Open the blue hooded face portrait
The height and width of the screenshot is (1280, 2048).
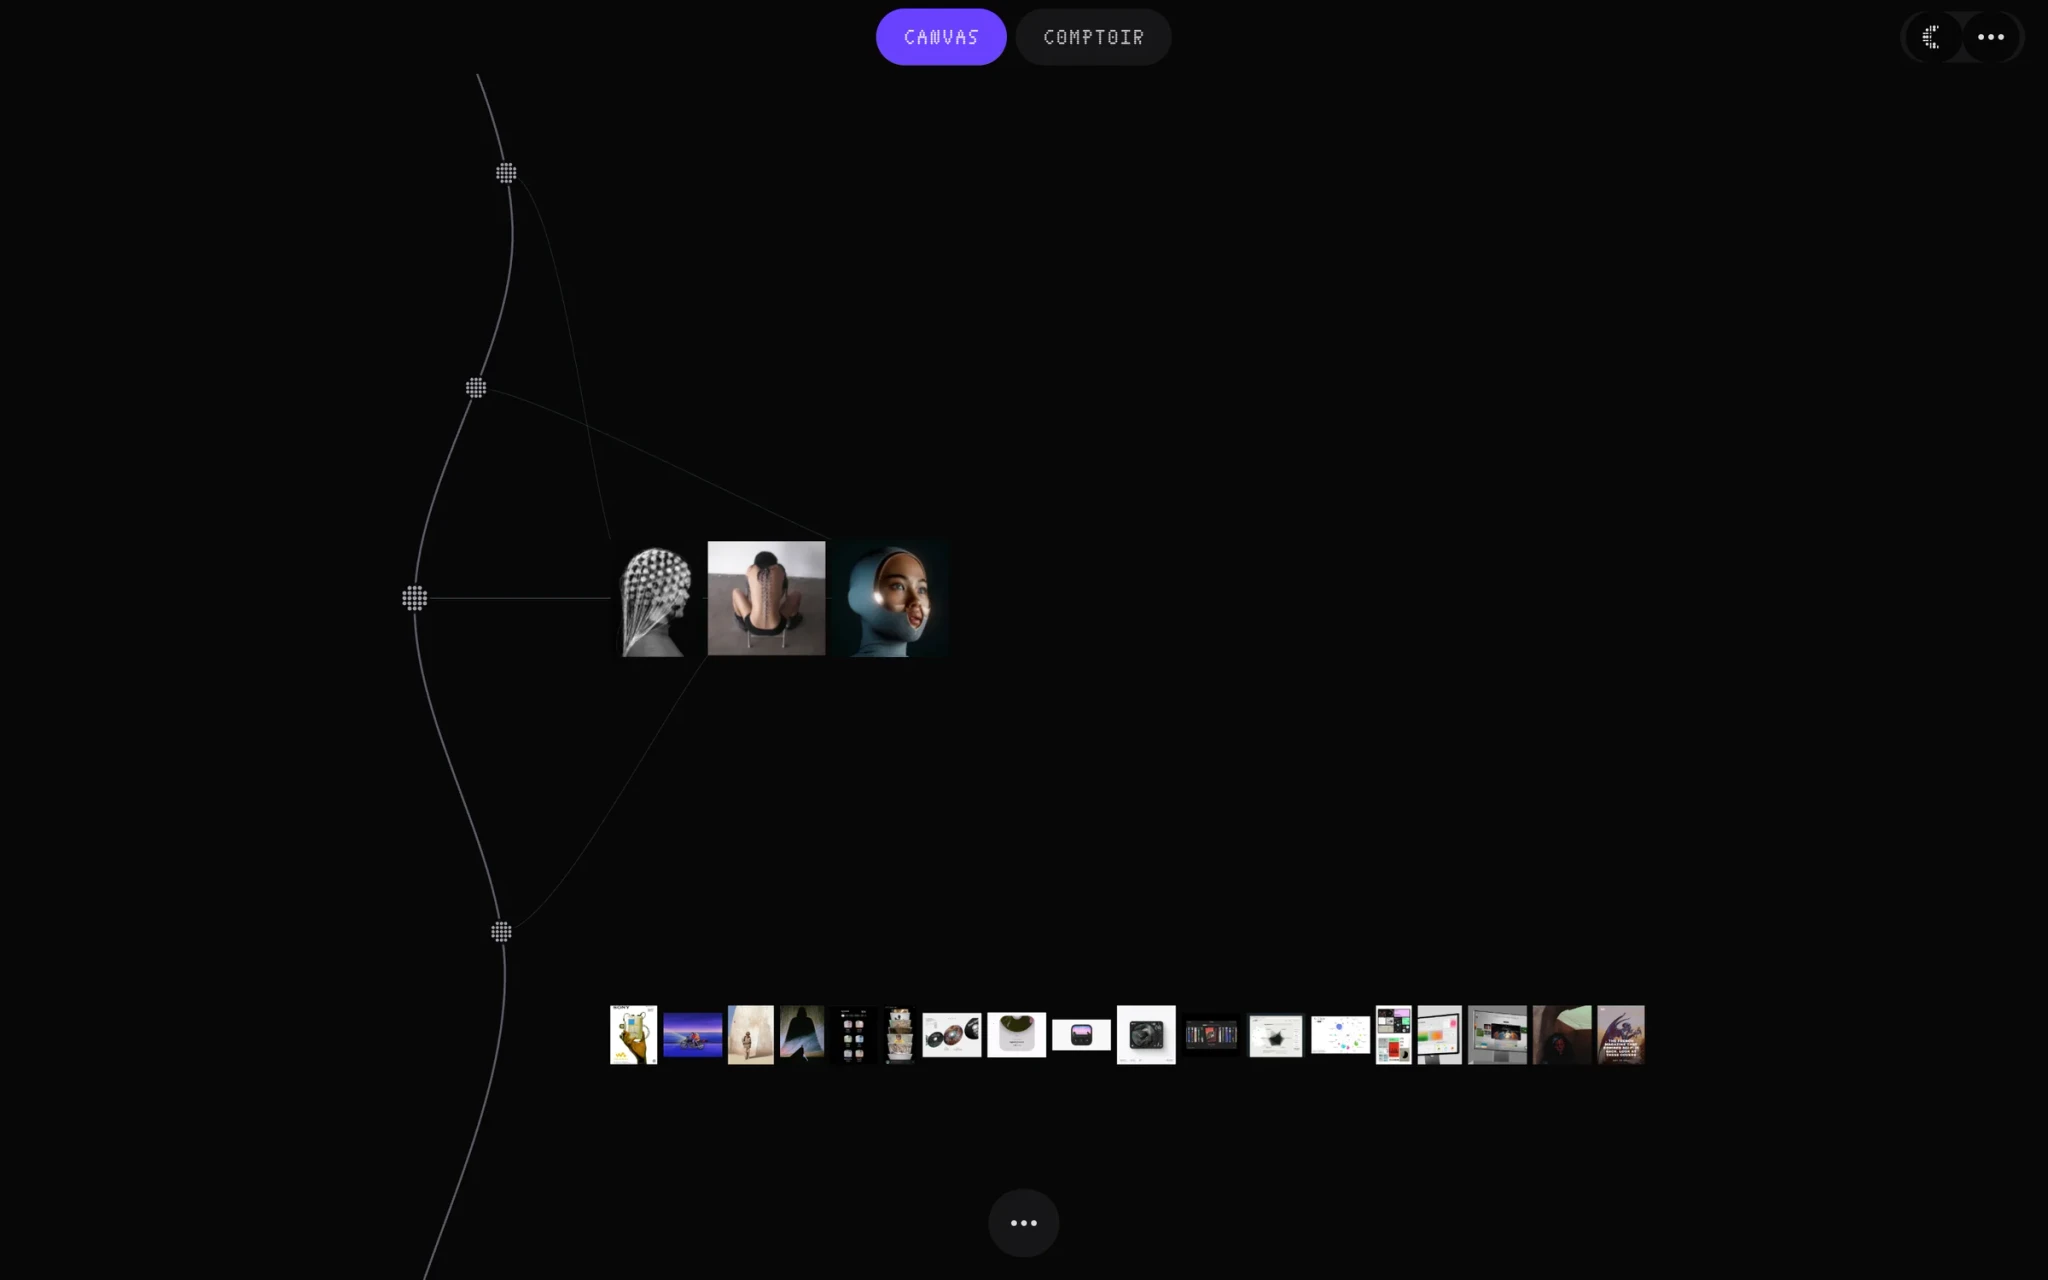point(891,599)
